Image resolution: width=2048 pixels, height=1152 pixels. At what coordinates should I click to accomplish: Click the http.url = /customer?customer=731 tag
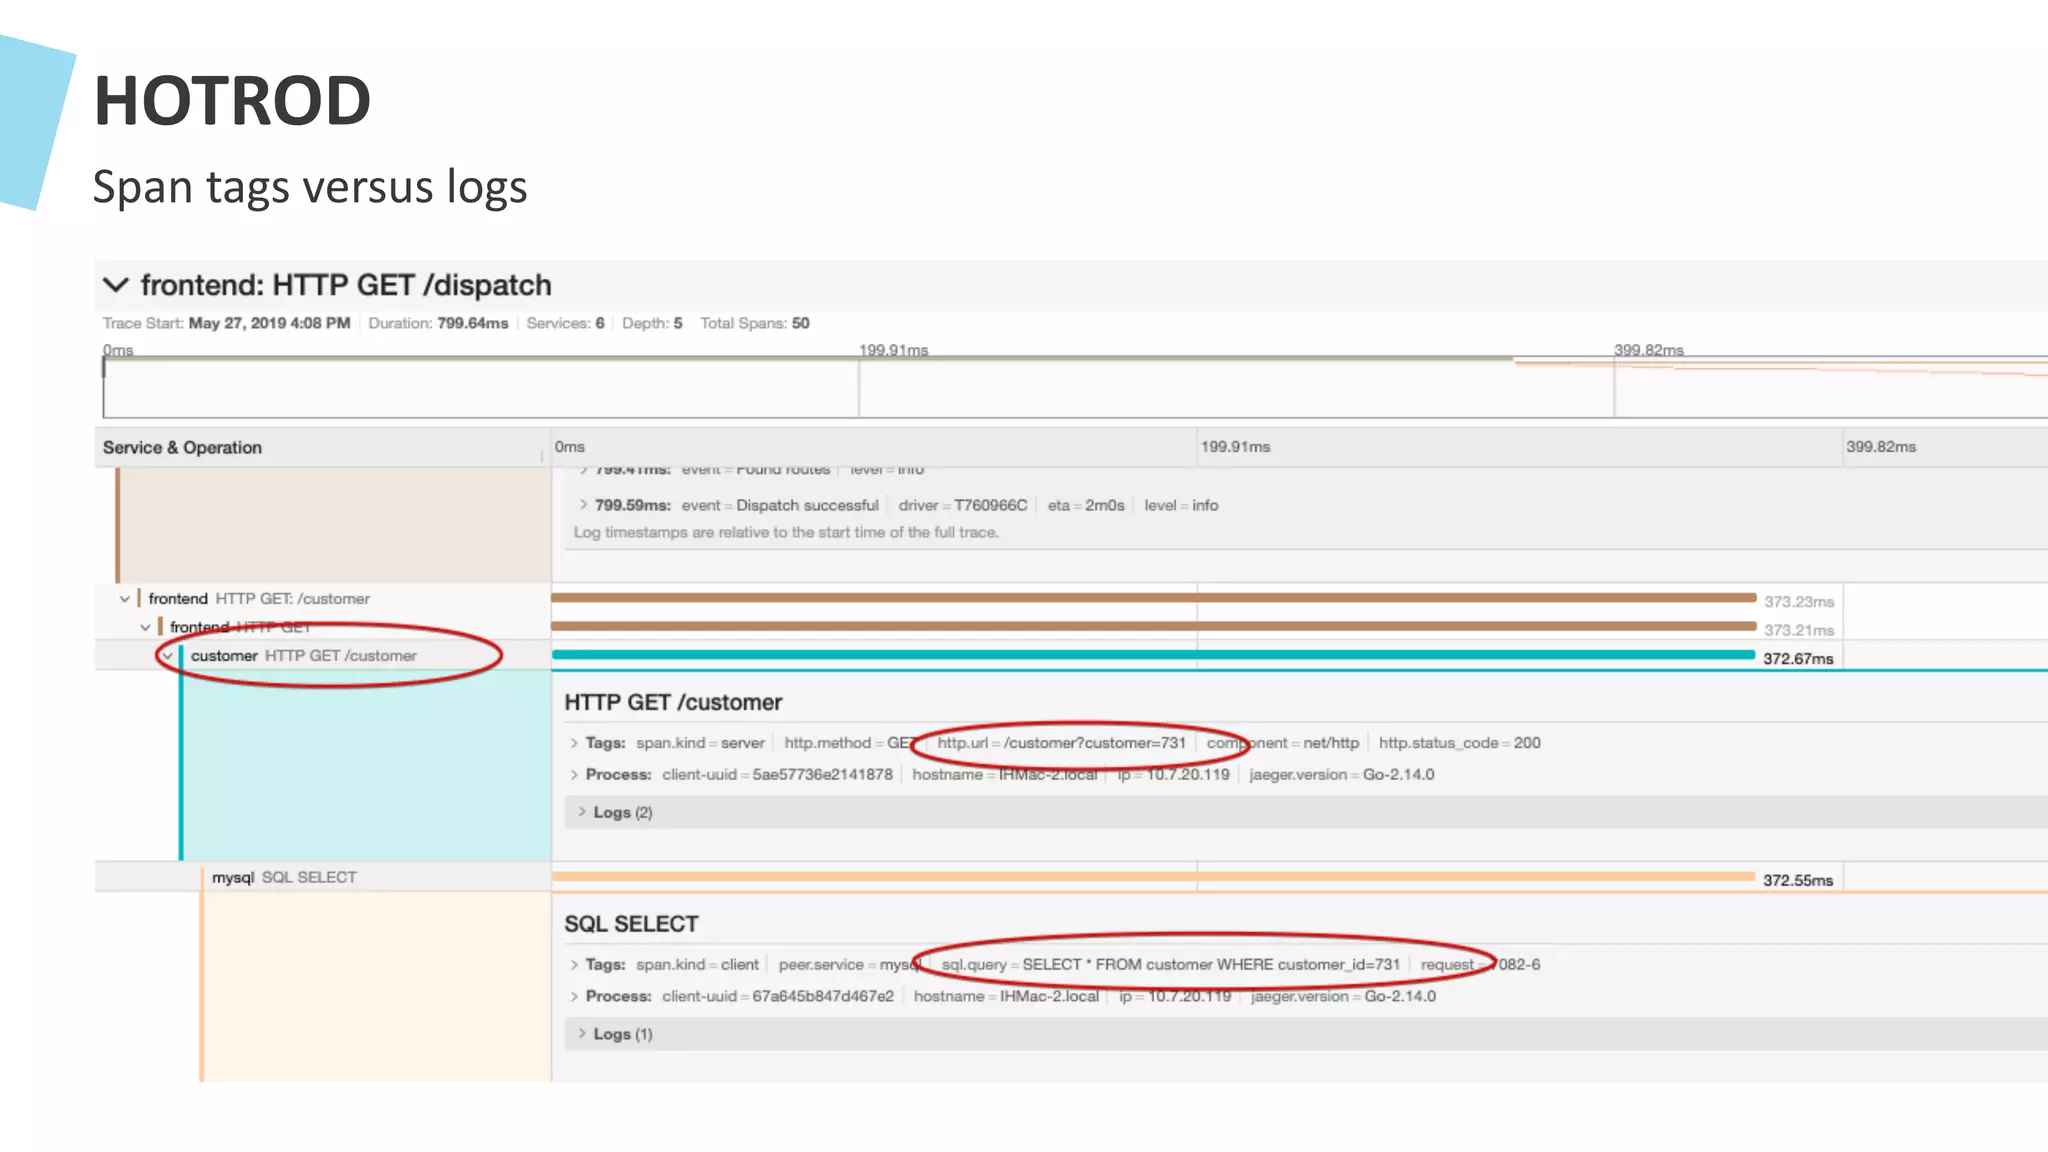pyautogui.click(x=1061, y=743)
